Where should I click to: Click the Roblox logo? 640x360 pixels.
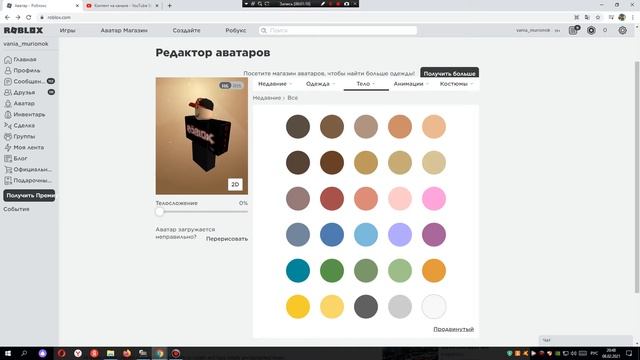23,31
